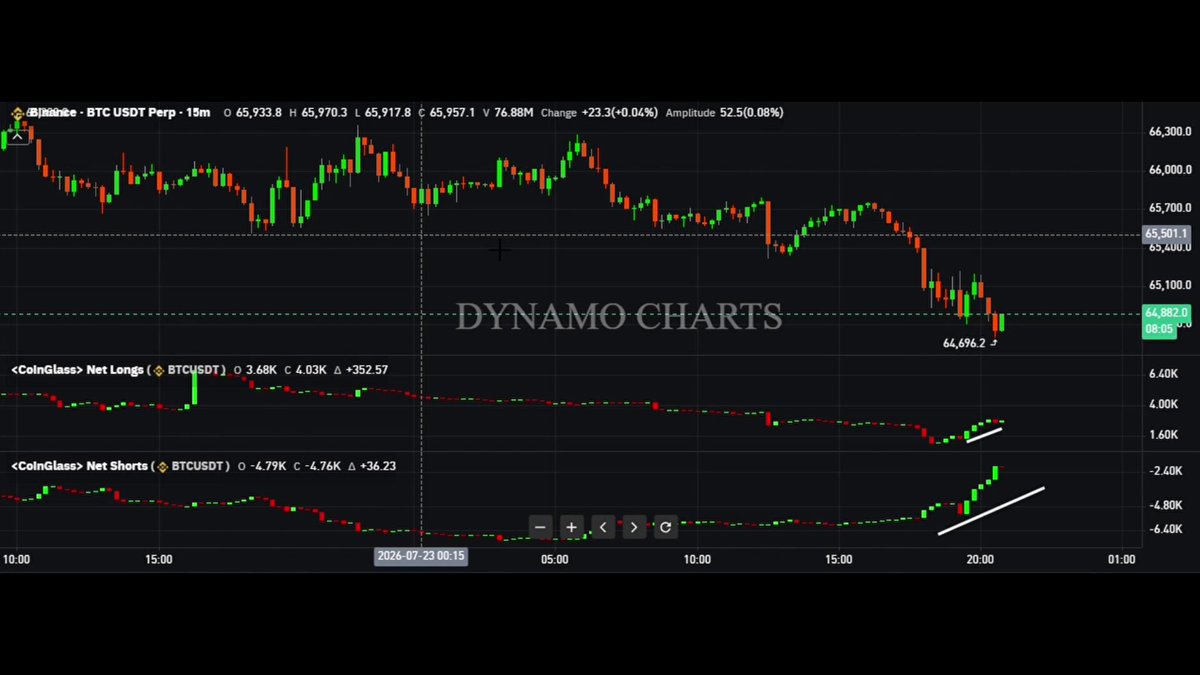This screenshot has width=1200, height=675.
Task: Zoom out the chart with the minus button
Action: click(x=541, y=527)
